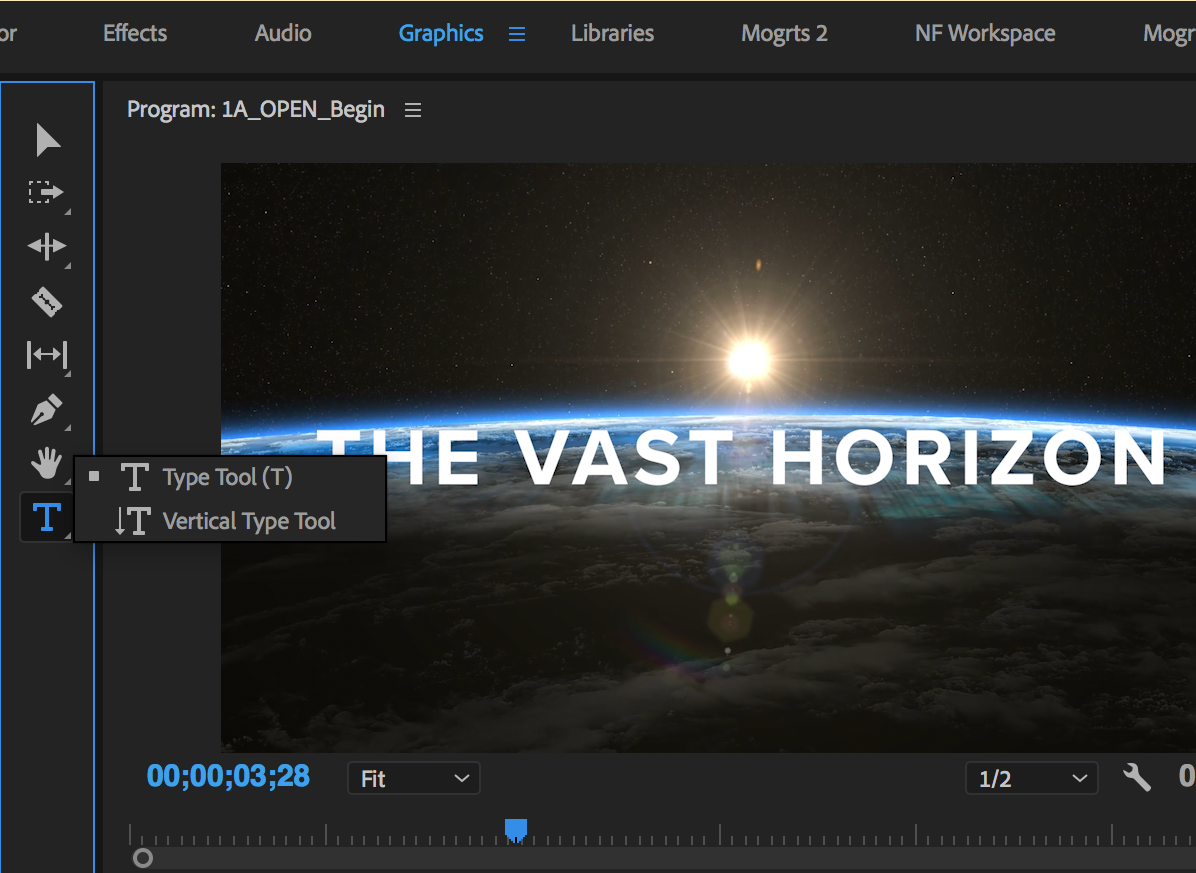Image resolution: width=1196 pixels, height=873 pixels.
Task: Select the Slip tool
Action: 47,355
